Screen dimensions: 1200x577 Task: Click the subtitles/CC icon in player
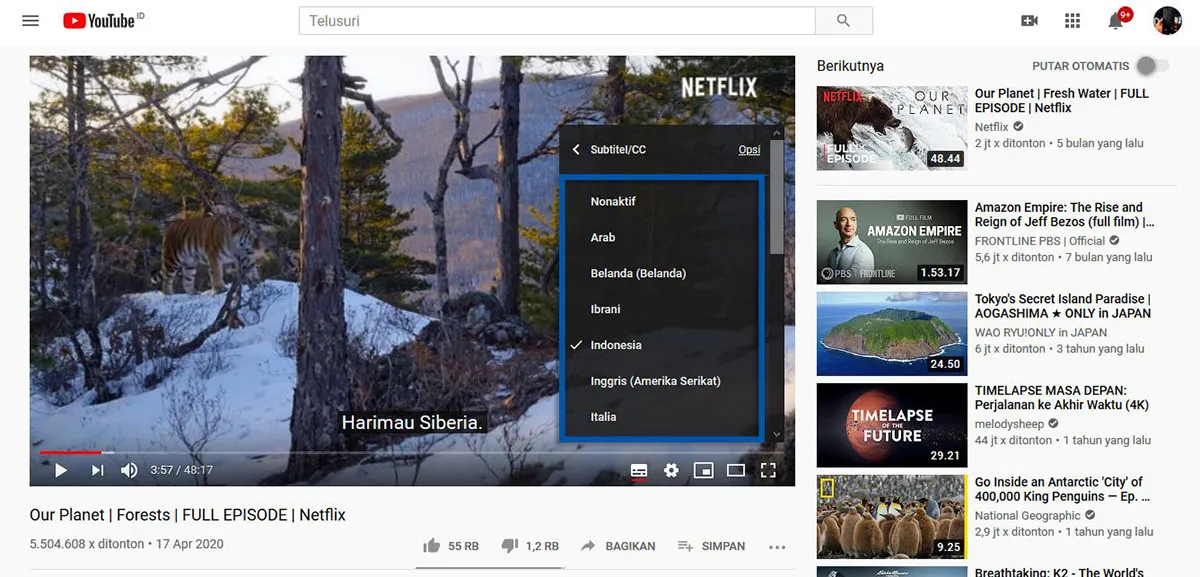[x=638, y=469]
